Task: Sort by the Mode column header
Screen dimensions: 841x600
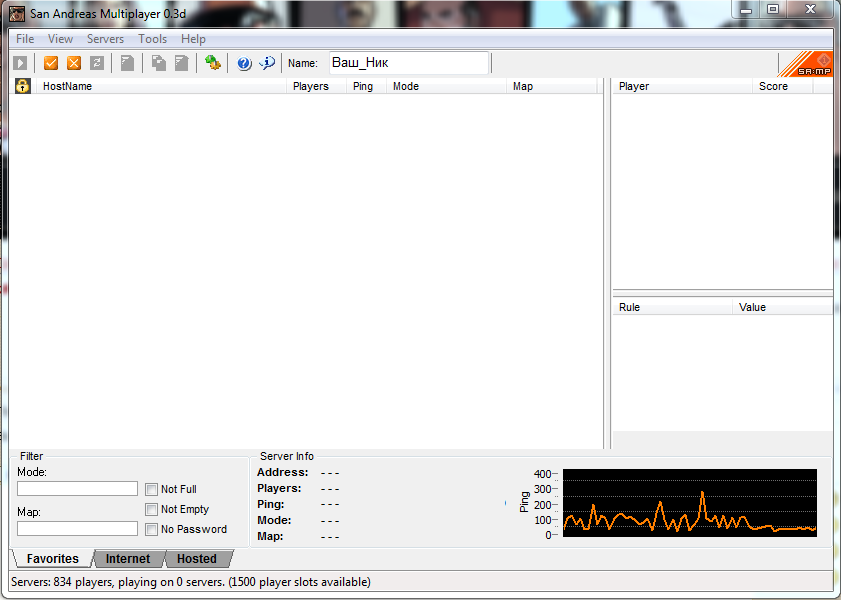Action: click(446, 86)
